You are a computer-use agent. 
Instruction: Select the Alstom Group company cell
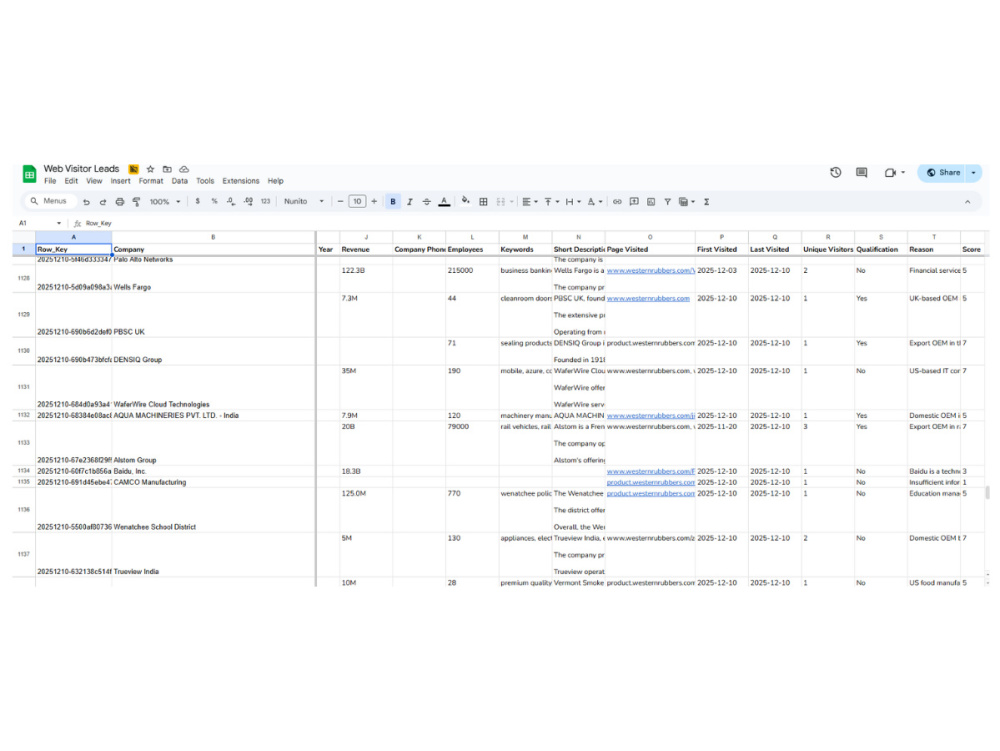pyautogui.click(x=214, y=443)
